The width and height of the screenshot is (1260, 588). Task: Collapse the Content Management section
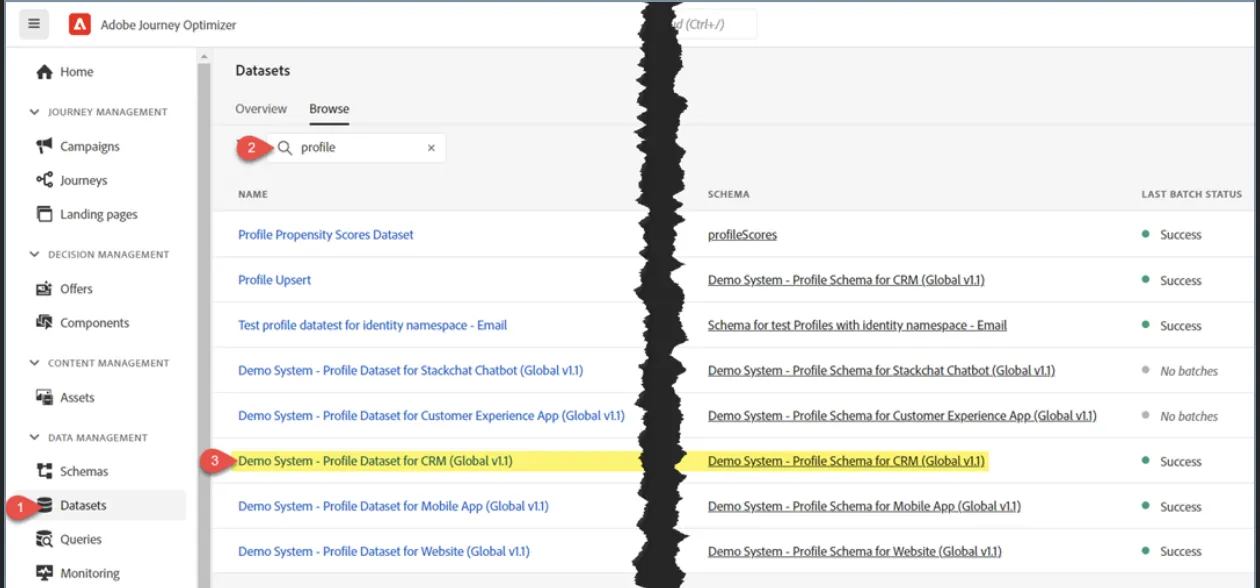35,363
